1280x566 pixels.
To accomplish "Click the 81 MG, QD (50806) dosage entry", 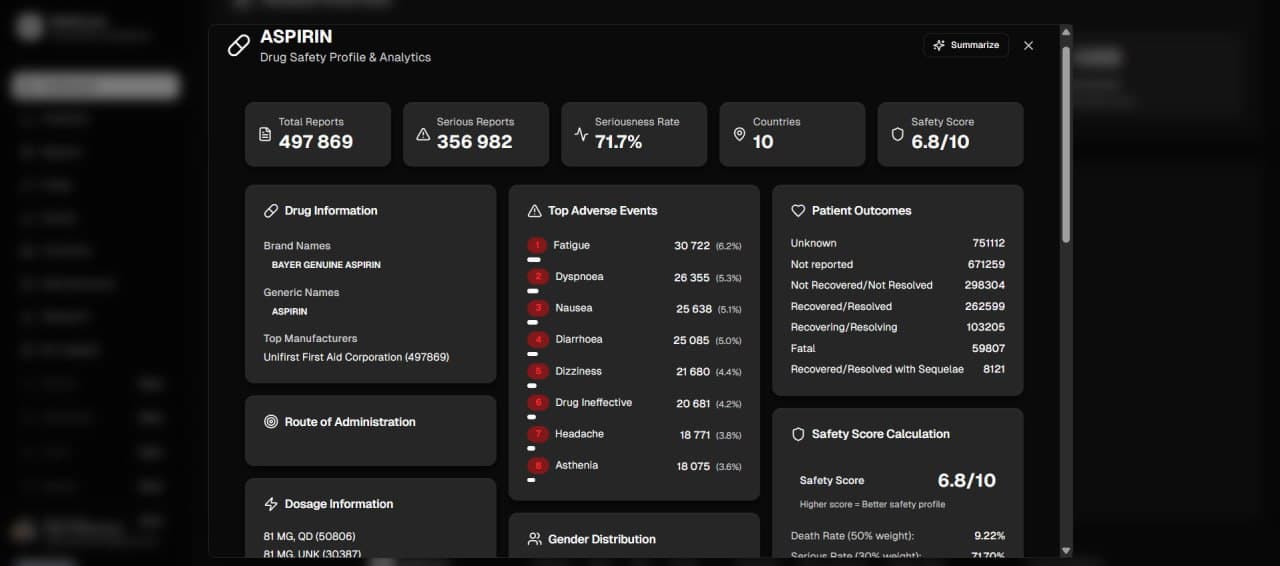I will tap(309, 536).
